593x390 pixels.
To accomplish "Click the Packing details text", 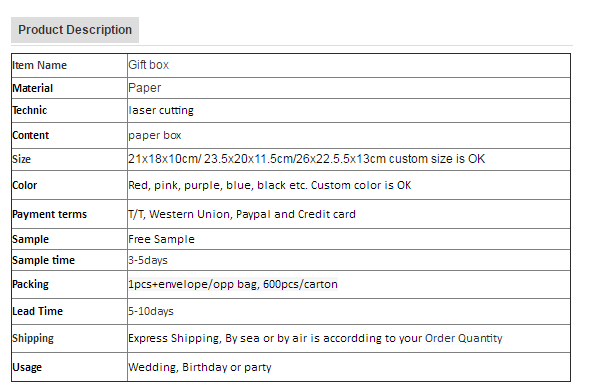I will 233,284.
